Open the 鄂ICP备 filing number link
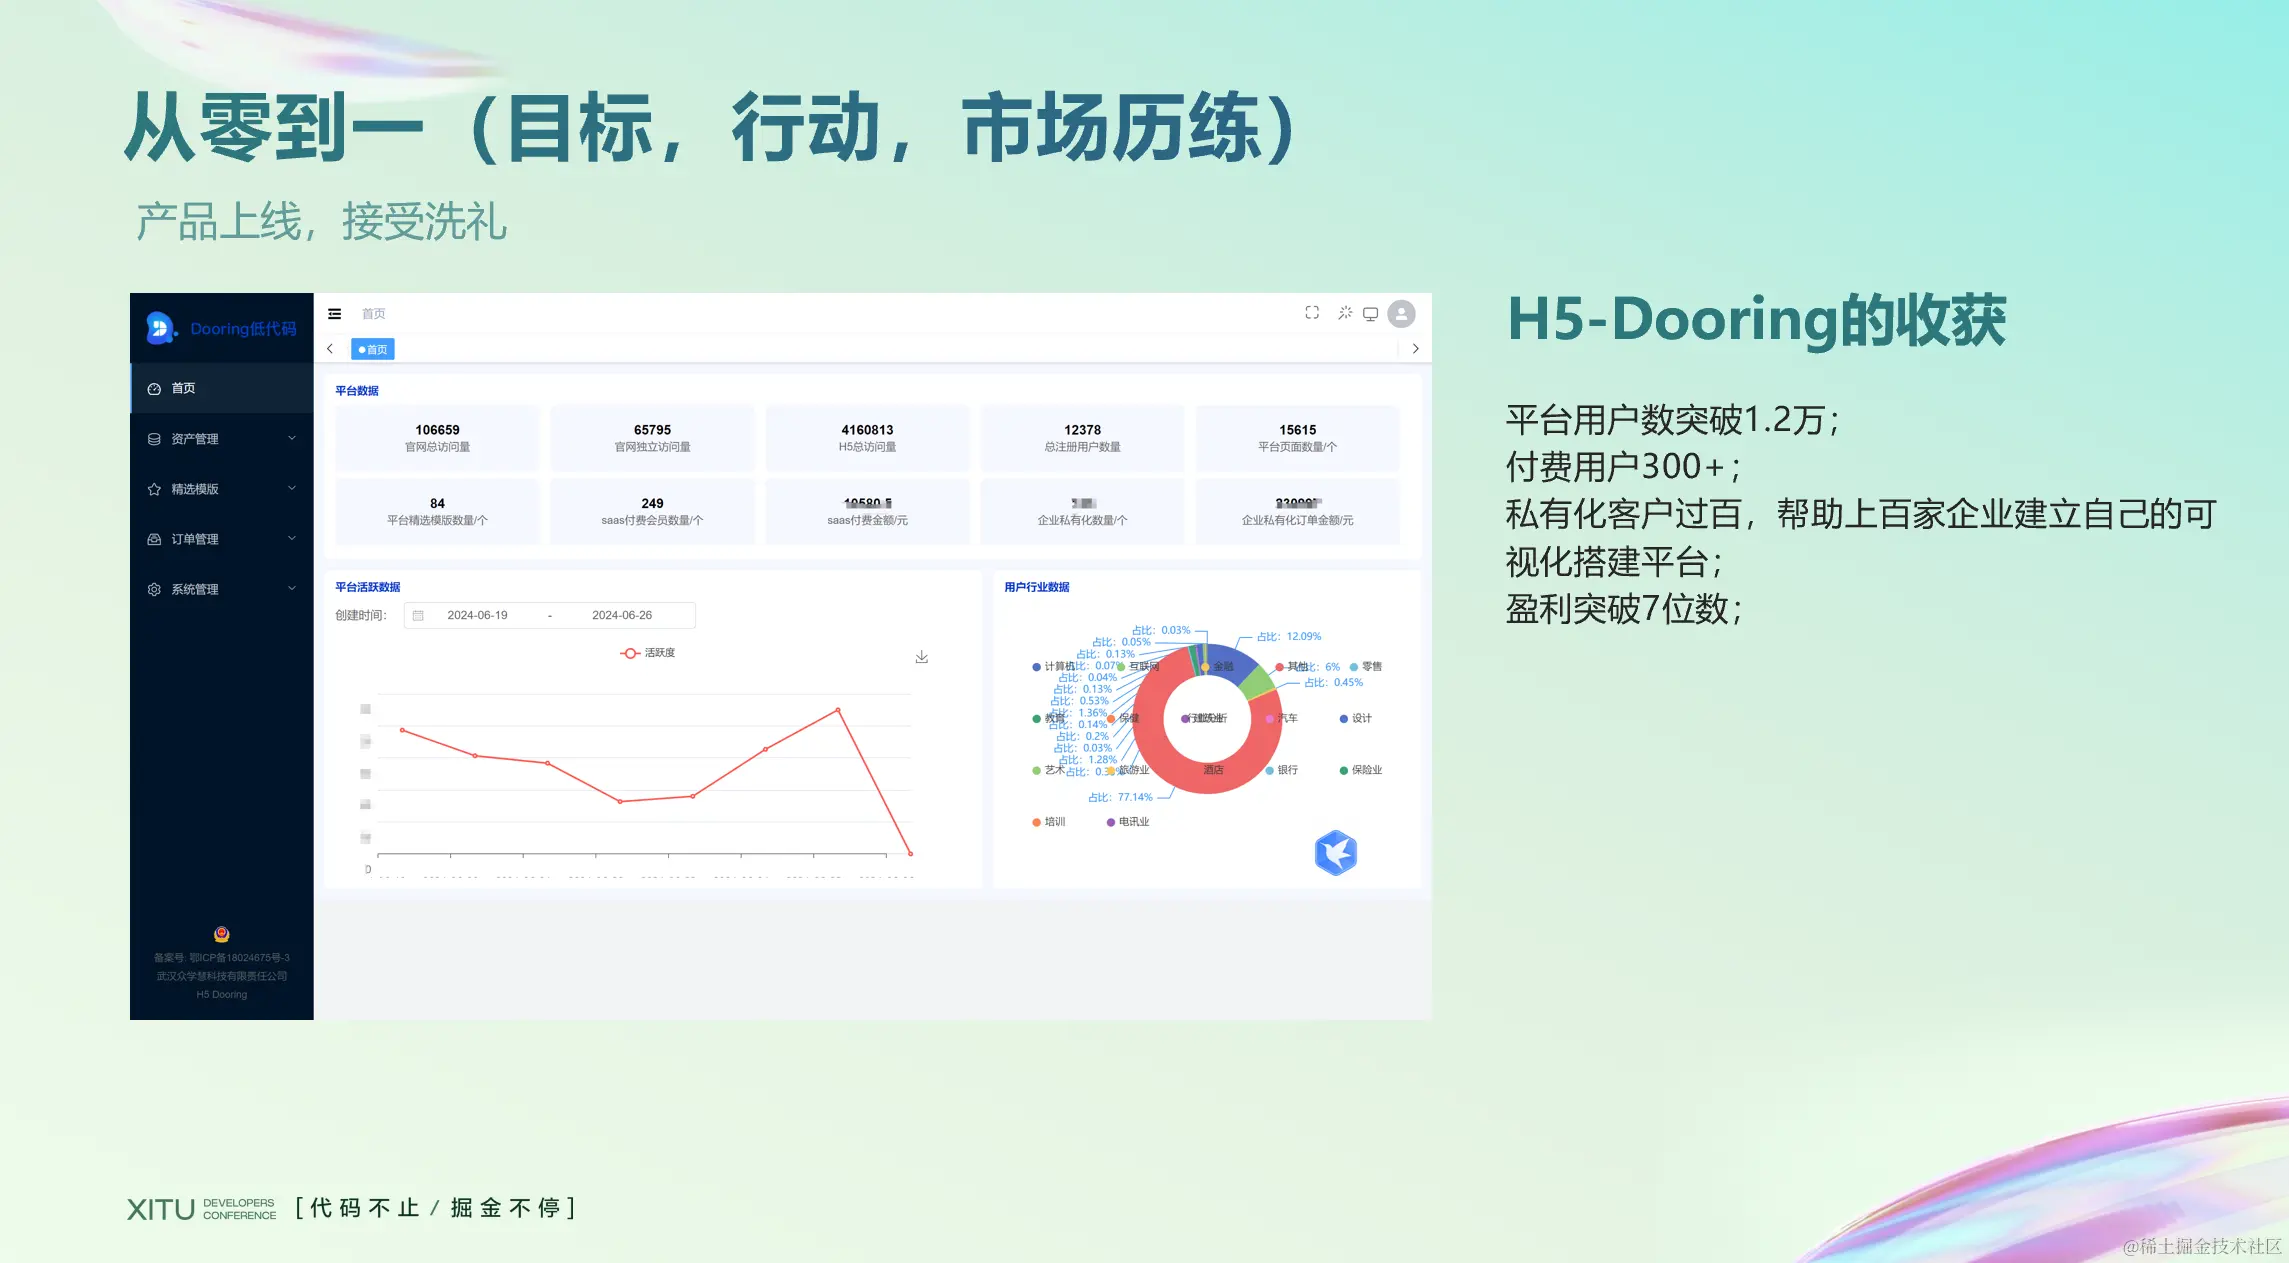 222,958
